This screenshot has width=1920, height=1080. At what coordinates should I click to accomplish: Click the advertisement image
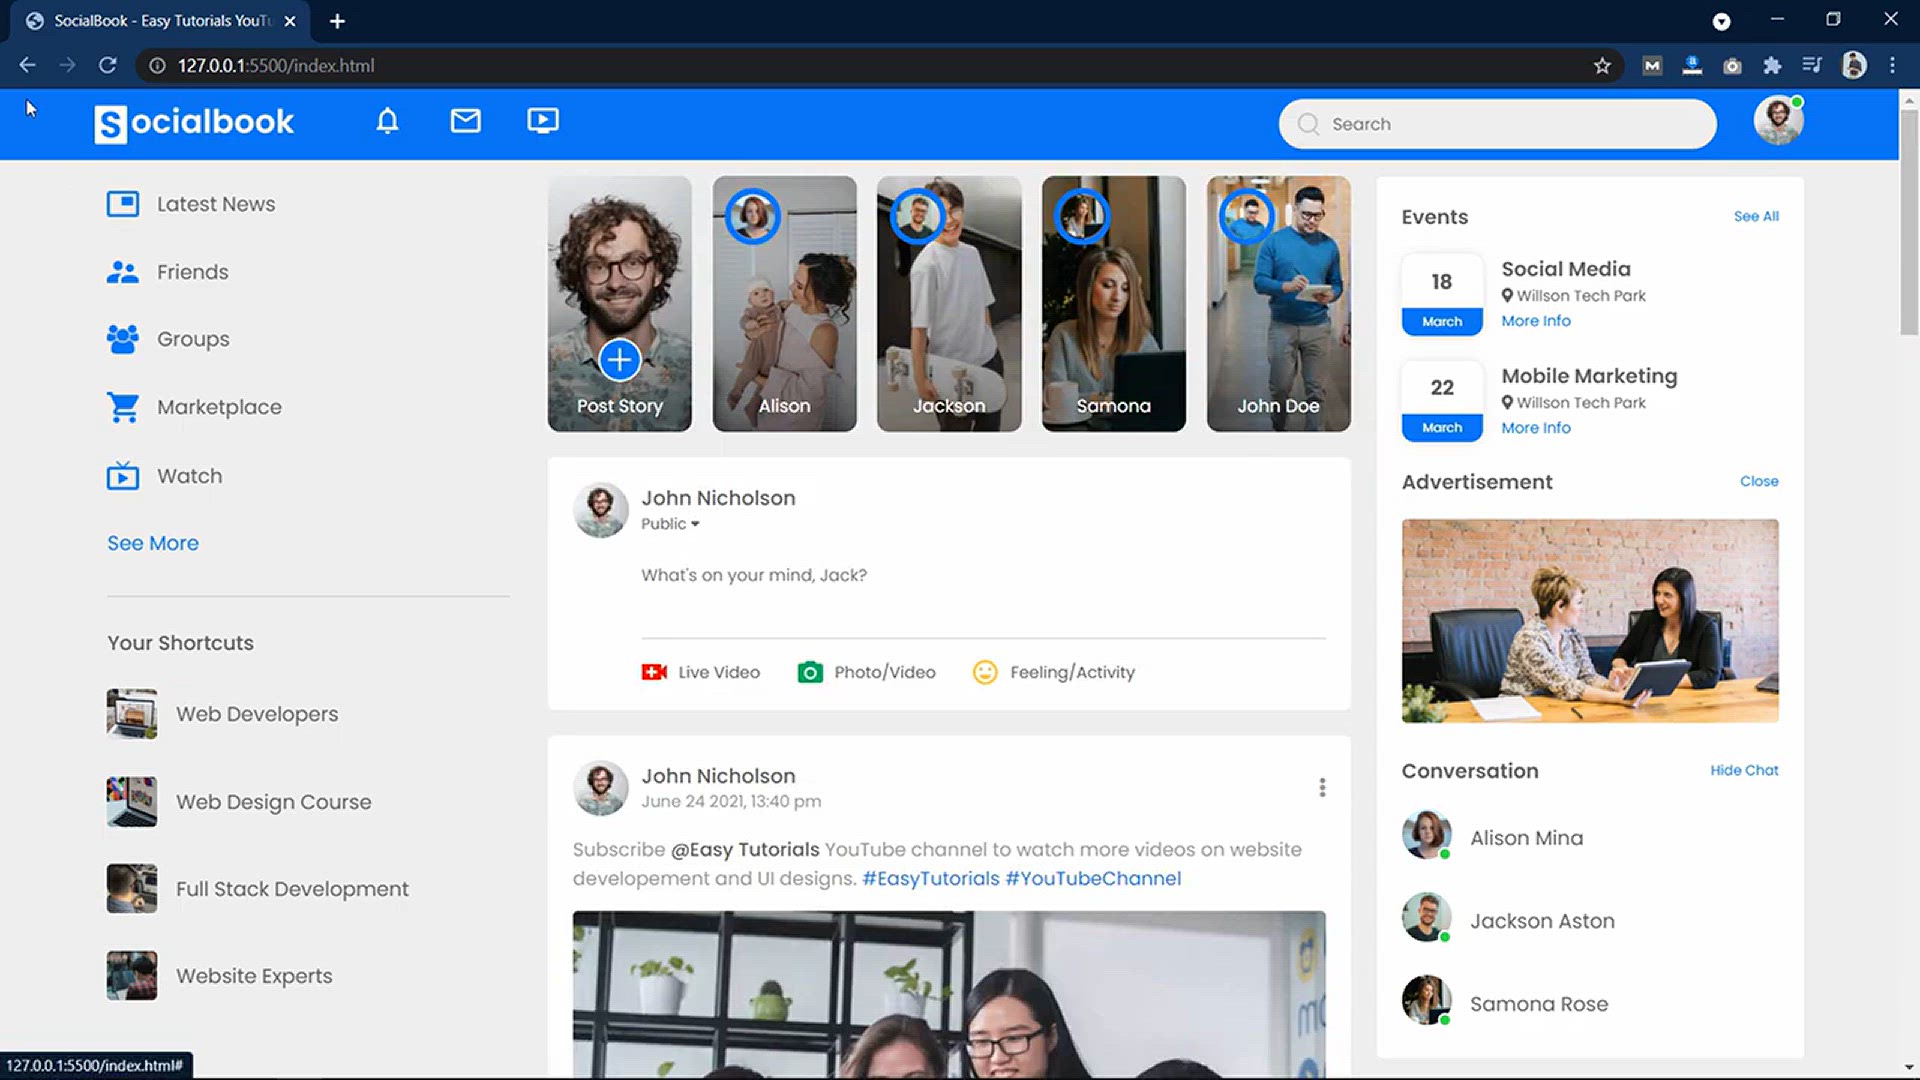point(1590,621)
